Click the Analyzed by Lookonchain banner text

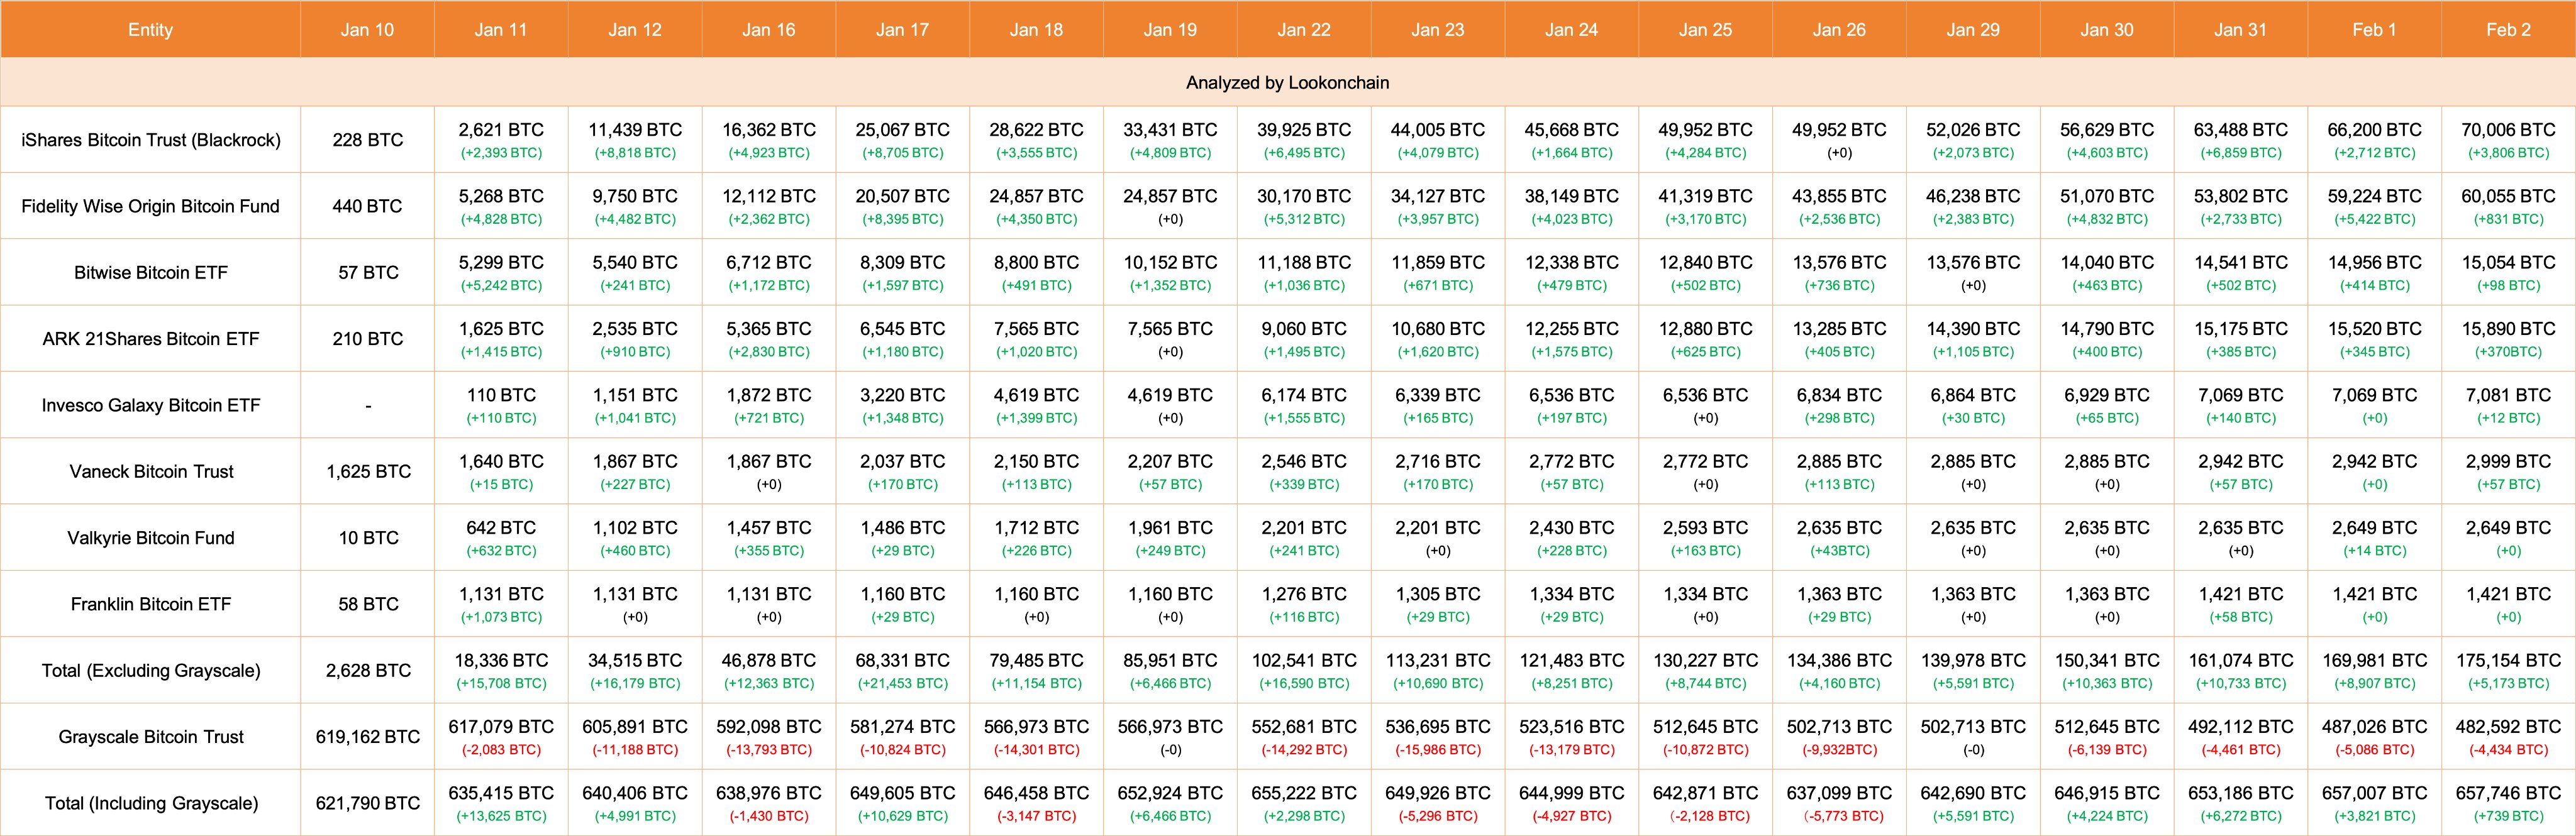(x=1287, y=83)
